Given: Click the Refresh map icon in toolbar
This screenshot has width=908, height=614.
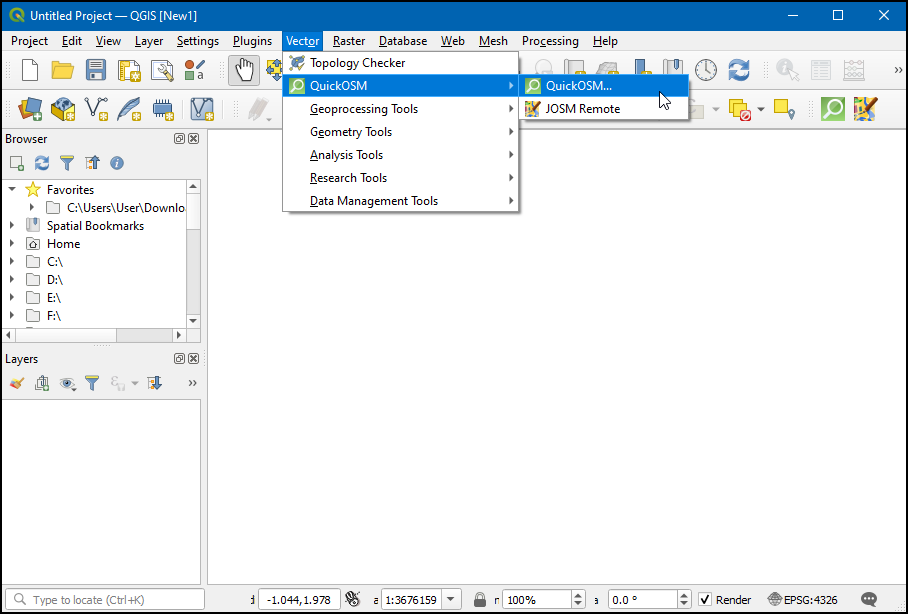Looking at the screenshot, I should click(x=739, y=70).
